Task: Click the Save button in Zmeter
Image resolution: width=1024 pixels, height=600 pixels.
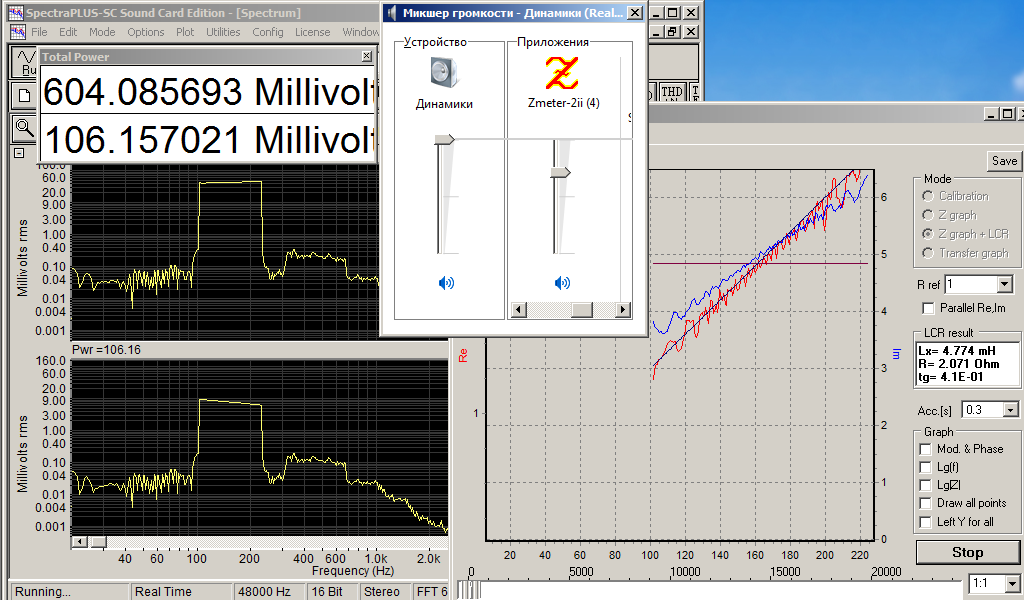Action: (x=1004, y=161)
